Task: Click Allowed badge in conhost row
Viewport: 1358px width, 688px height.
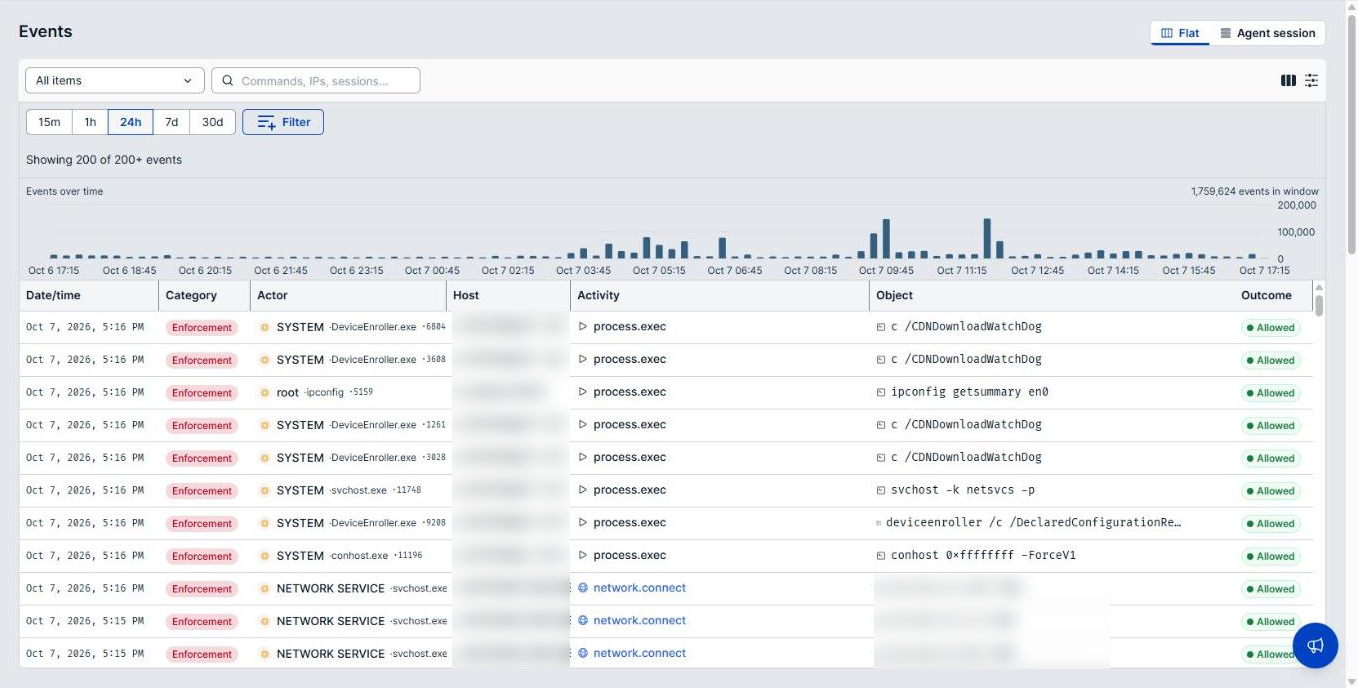Action: (x=1271, y=556)
